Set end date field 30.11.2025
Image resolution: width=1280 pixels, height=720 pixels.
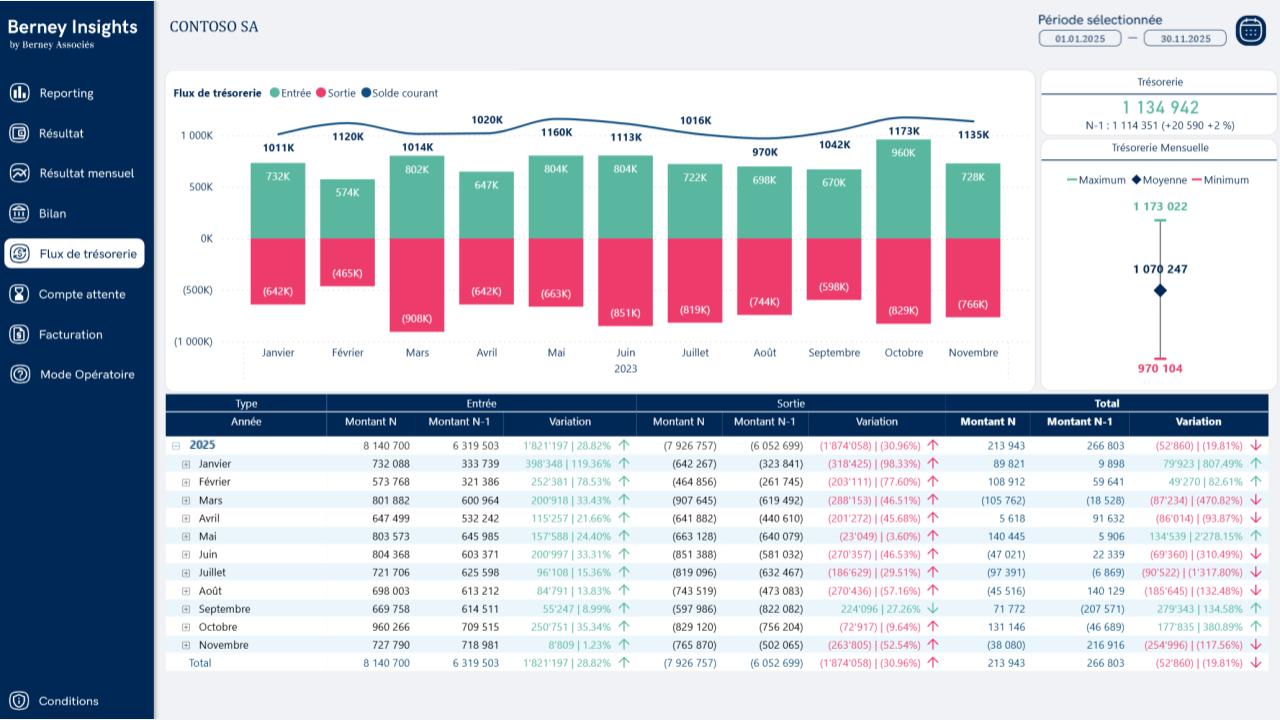pyautogui.click(x=1185, y=39)
